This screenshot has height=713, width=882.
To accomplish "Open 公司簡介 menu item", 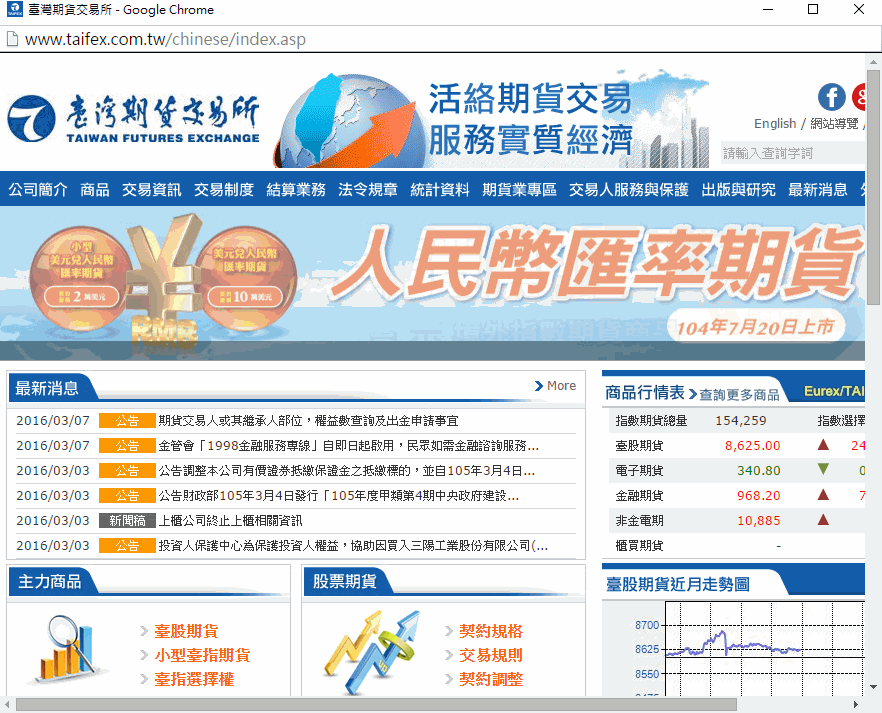I will click(38, 190).
